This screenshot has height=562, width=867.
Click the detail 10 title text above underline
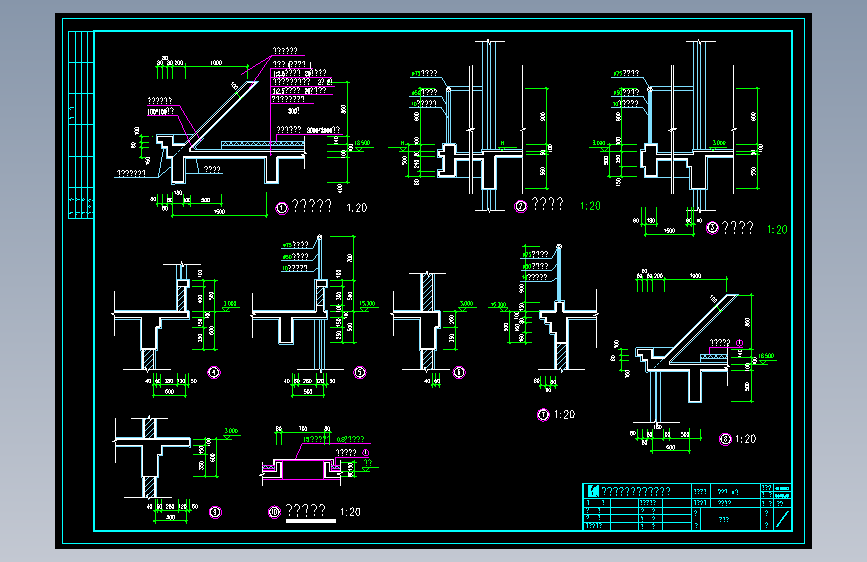[x=306, y=510]
